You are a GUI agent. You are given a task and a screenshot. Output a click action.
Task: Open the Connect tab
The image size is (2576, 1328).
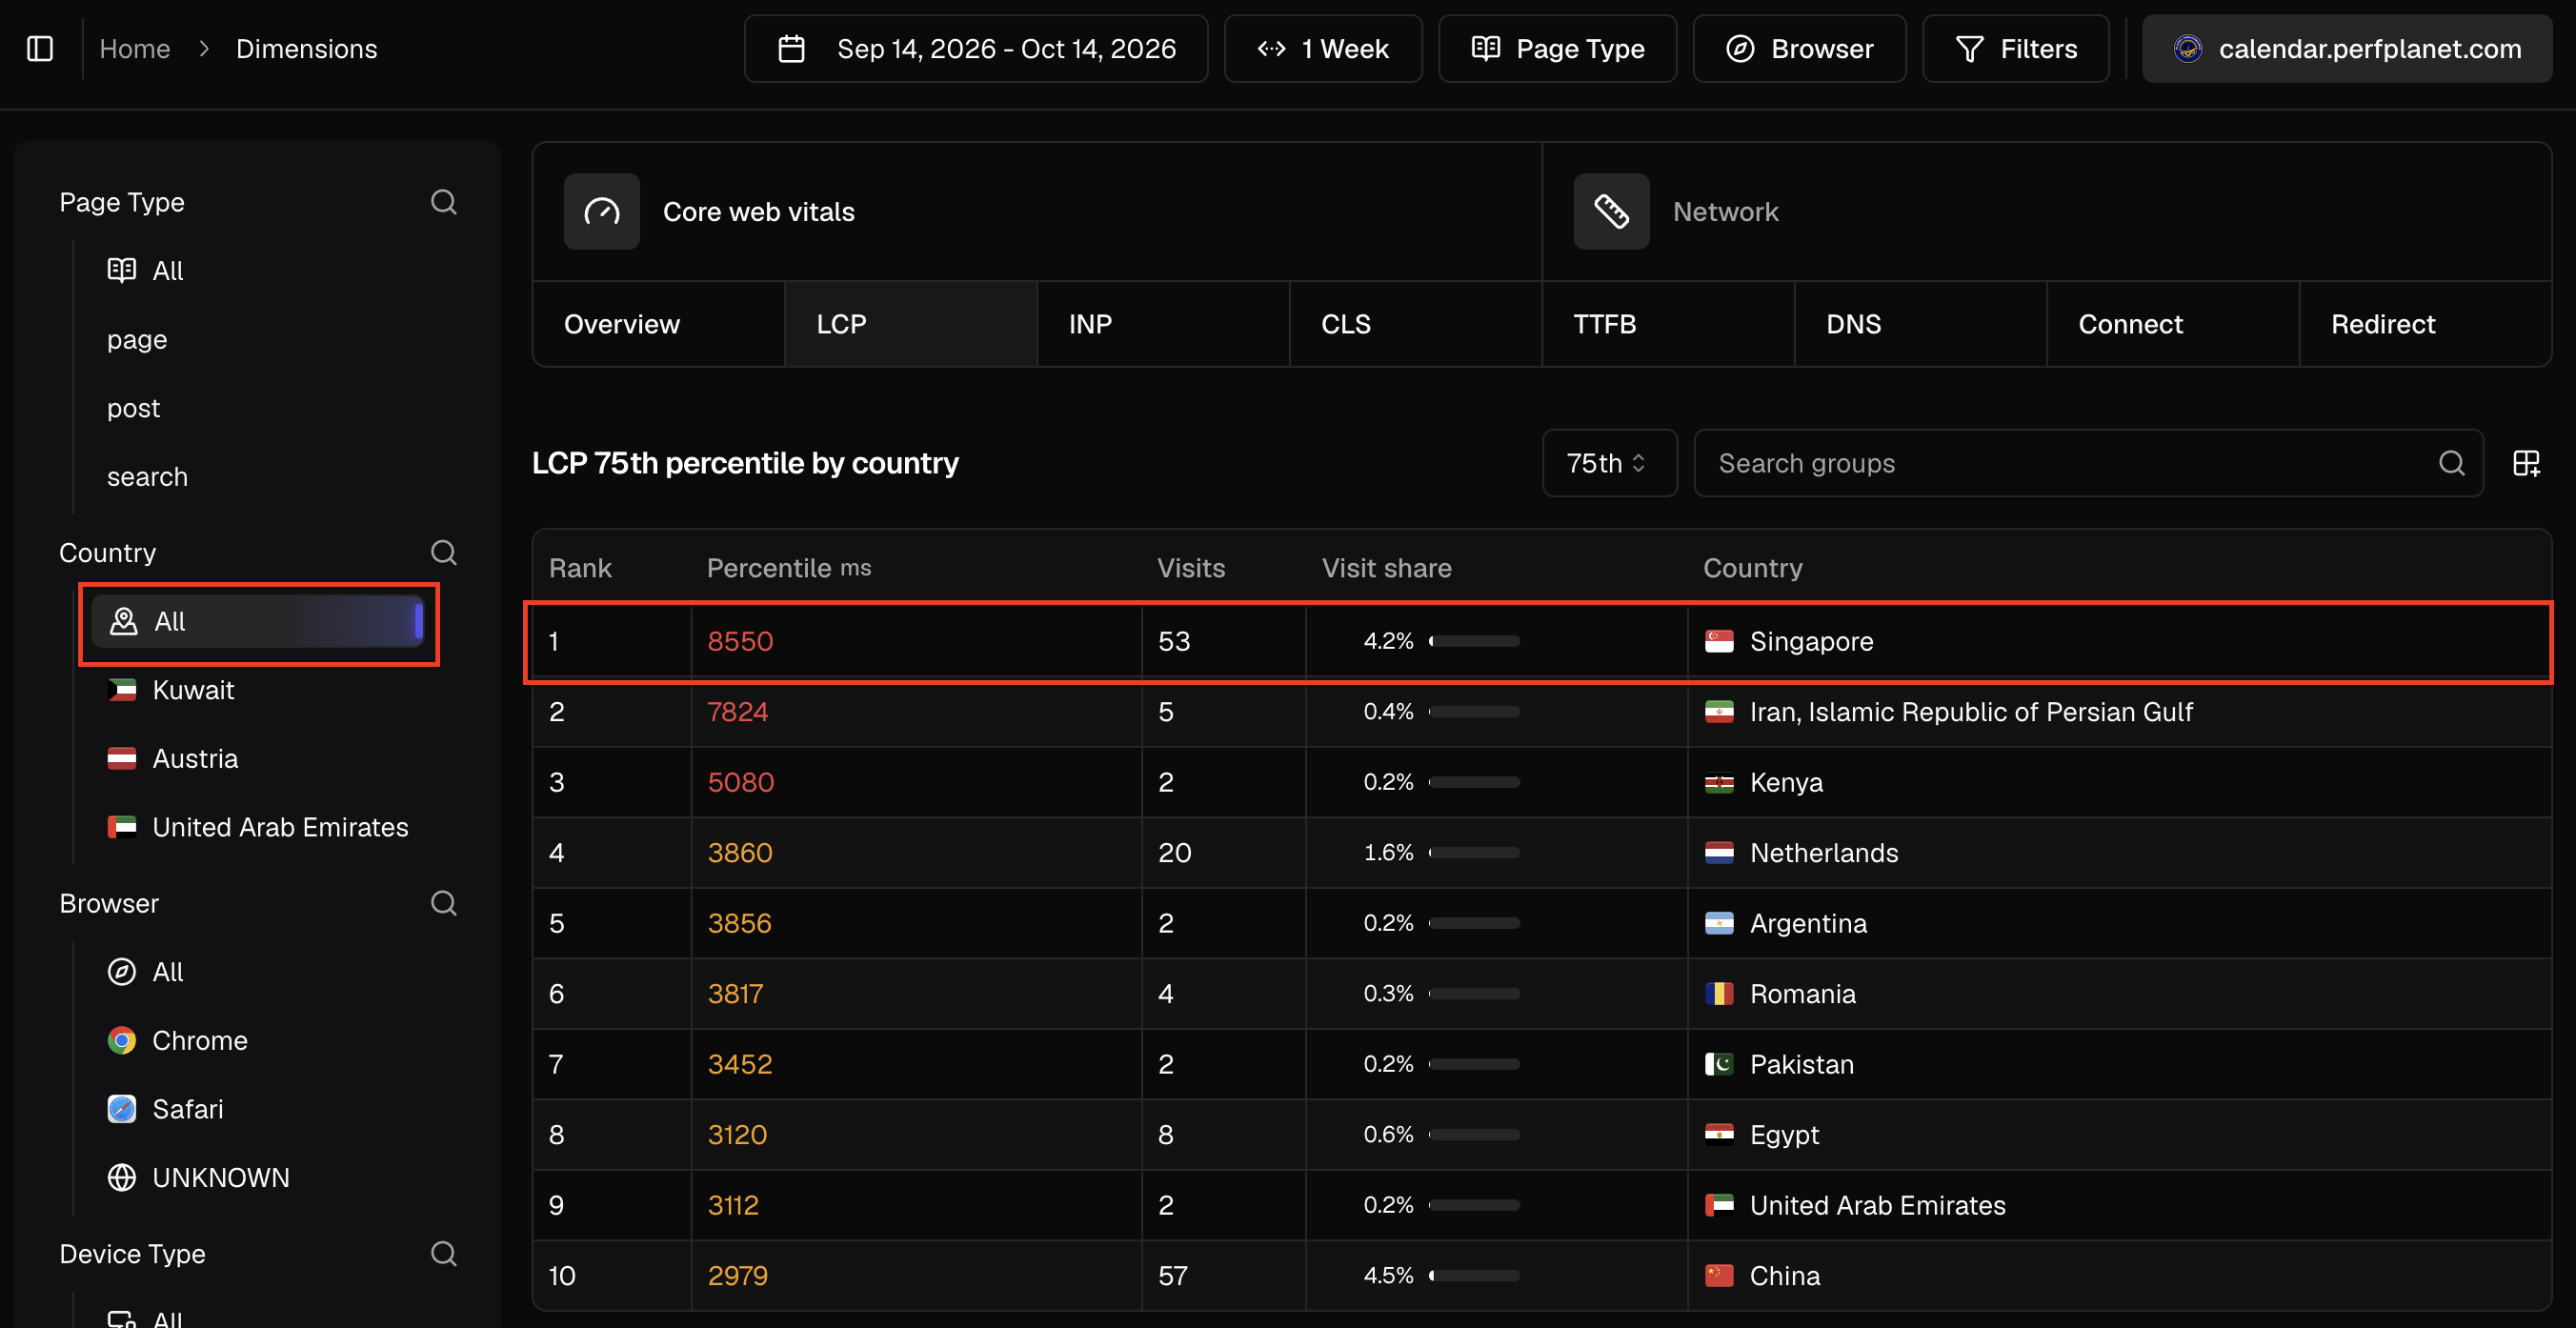[x=2173, y=324]
